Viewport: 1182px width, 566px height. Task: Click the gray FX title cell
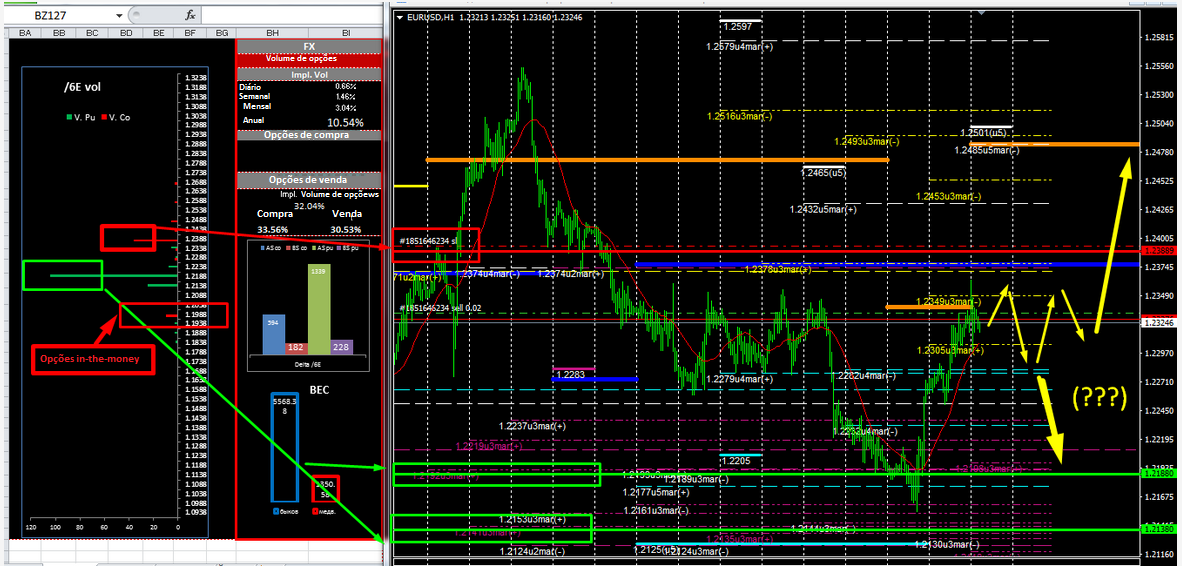tap(308, 47)
